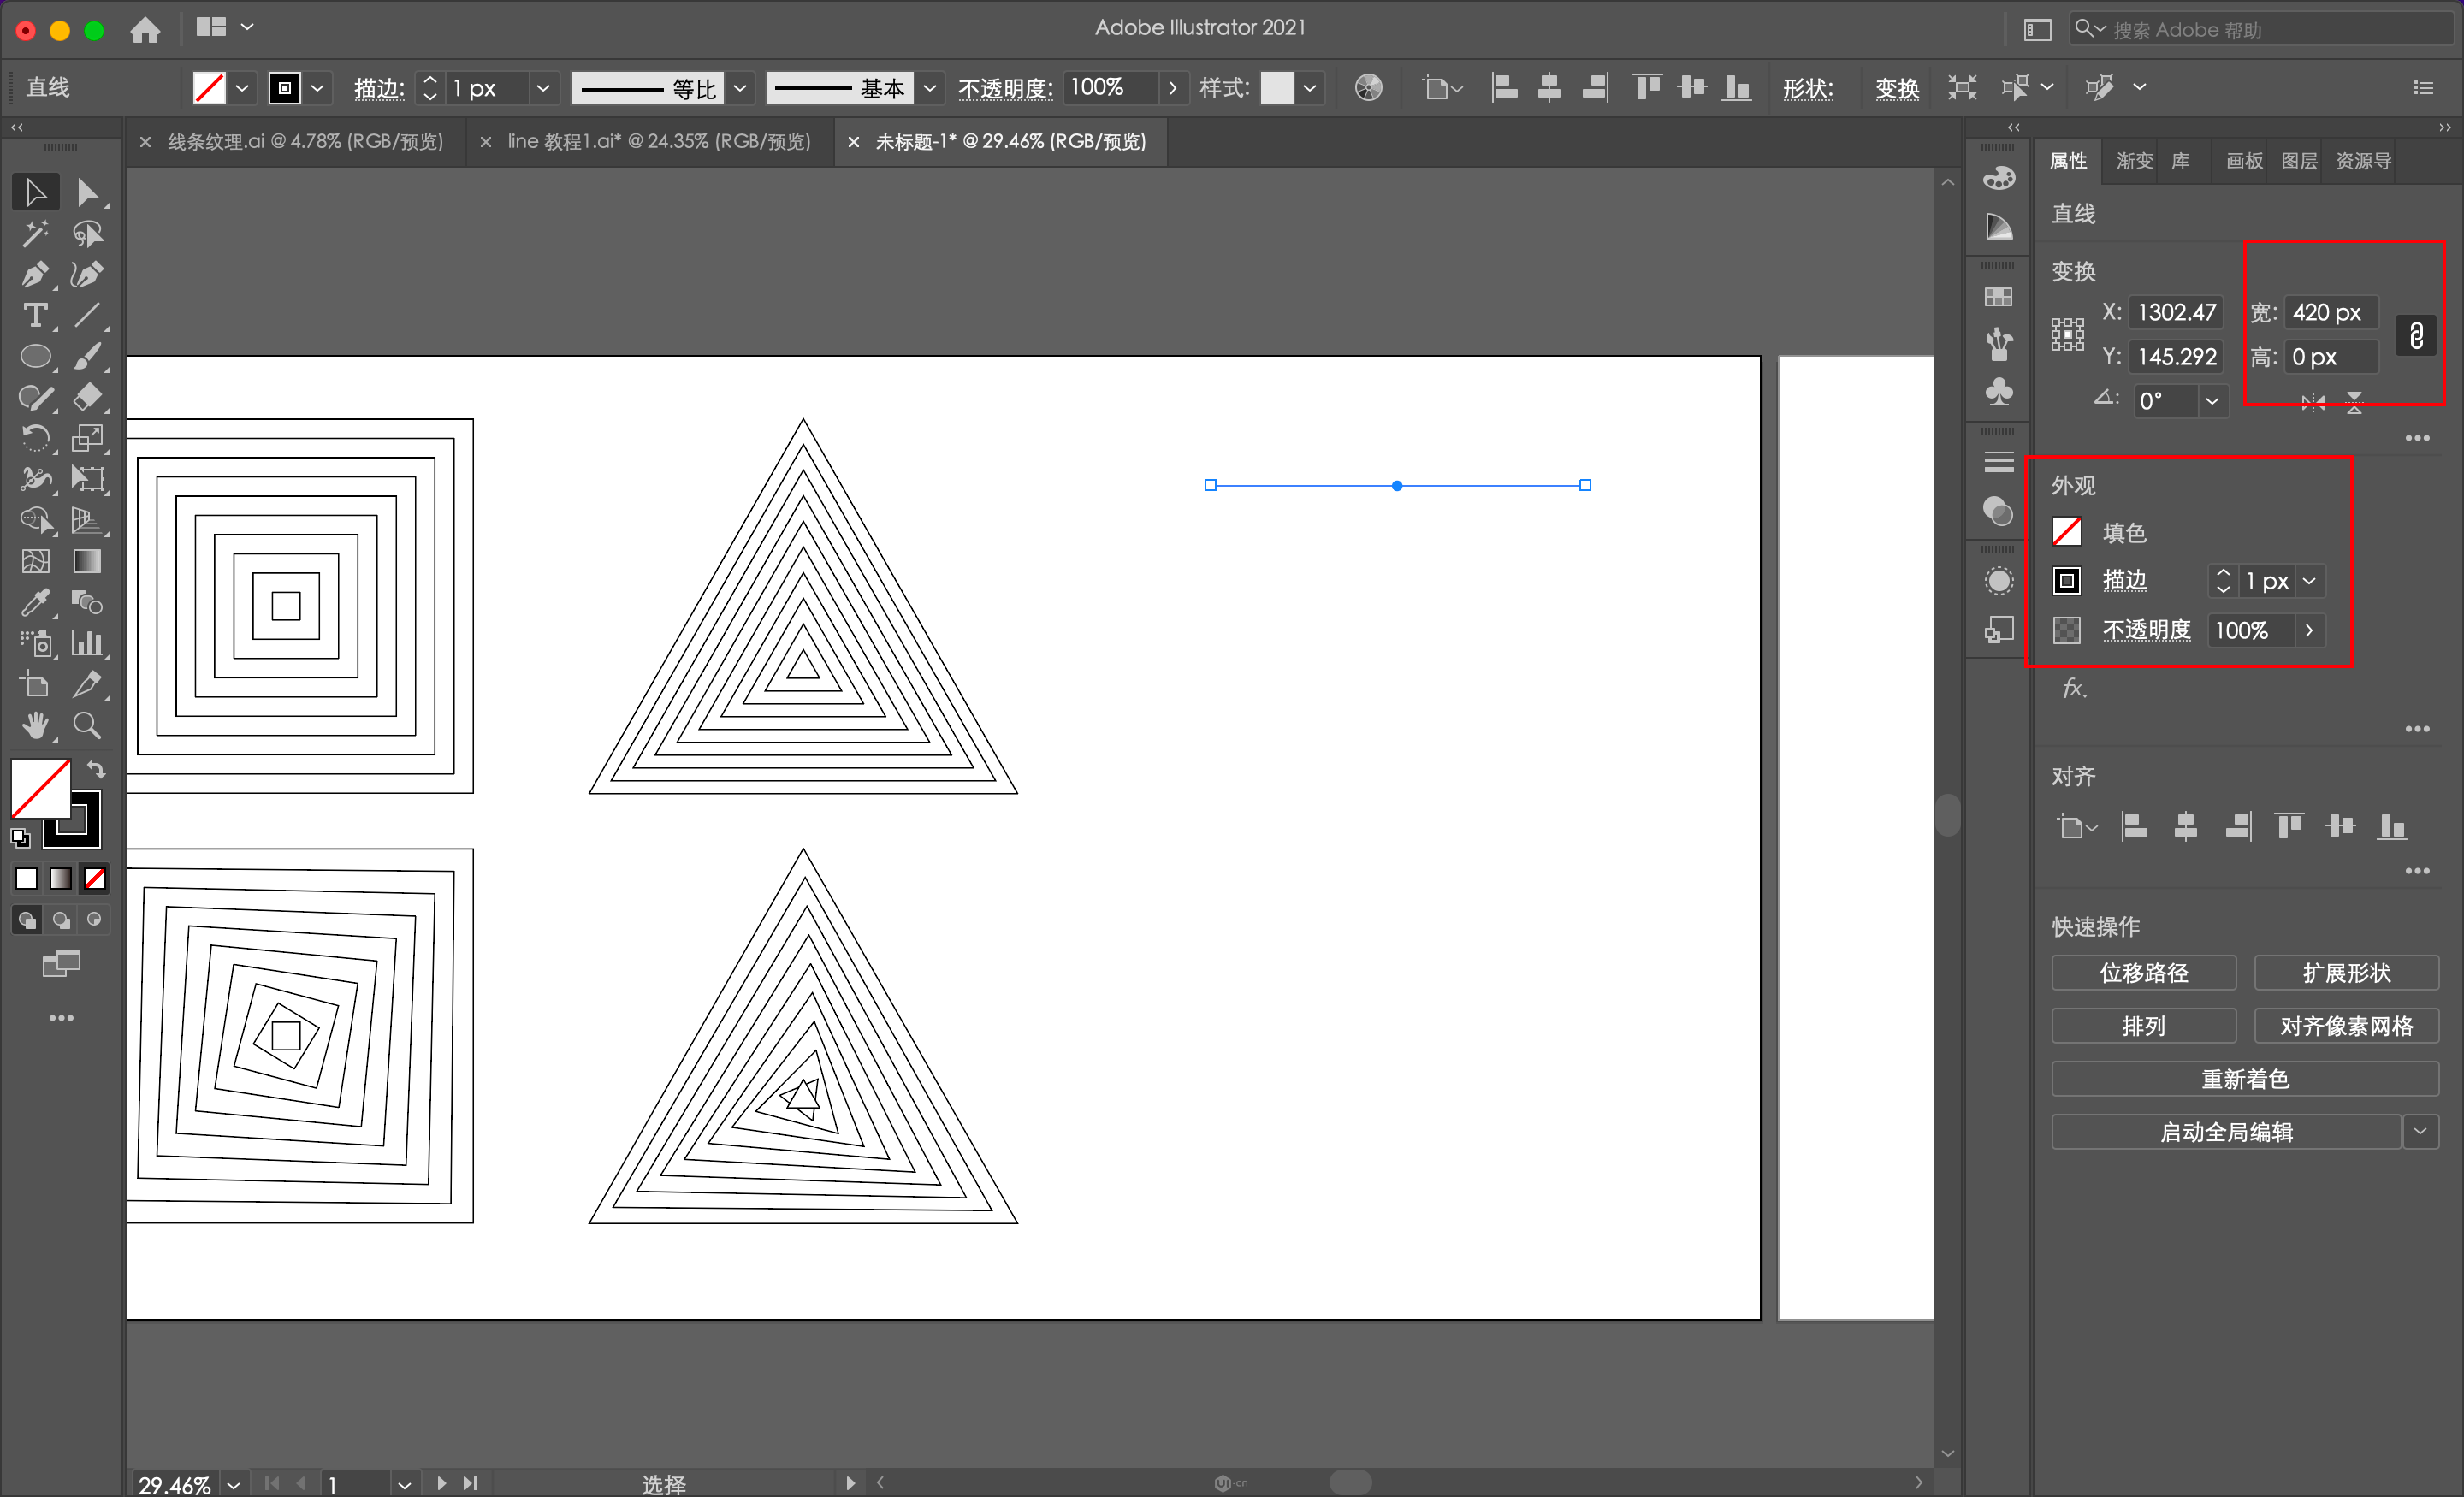Switch to 线条纹理.ai document tab
The height and width of the screenshot is (1497, 2464).
(x=305, y=141)
